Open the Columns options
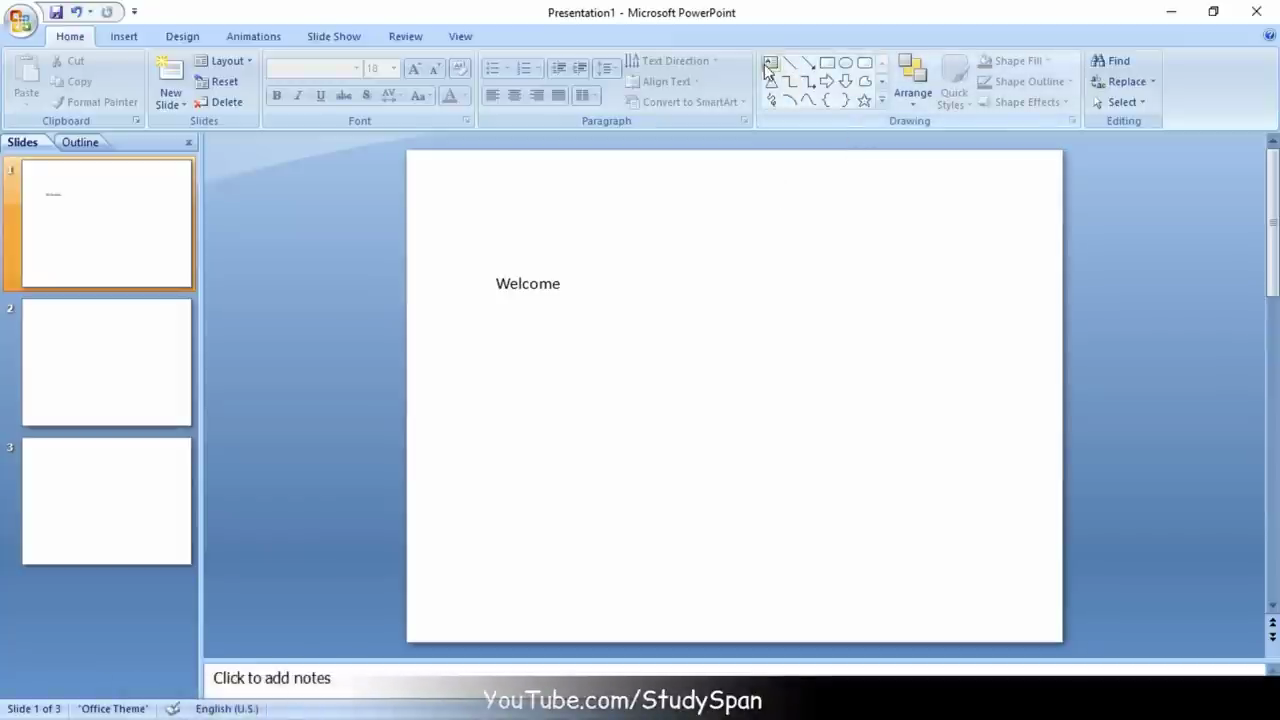The height and width of the screenshot is (720, 1280). pyautogui.click(x=585, y=96)
